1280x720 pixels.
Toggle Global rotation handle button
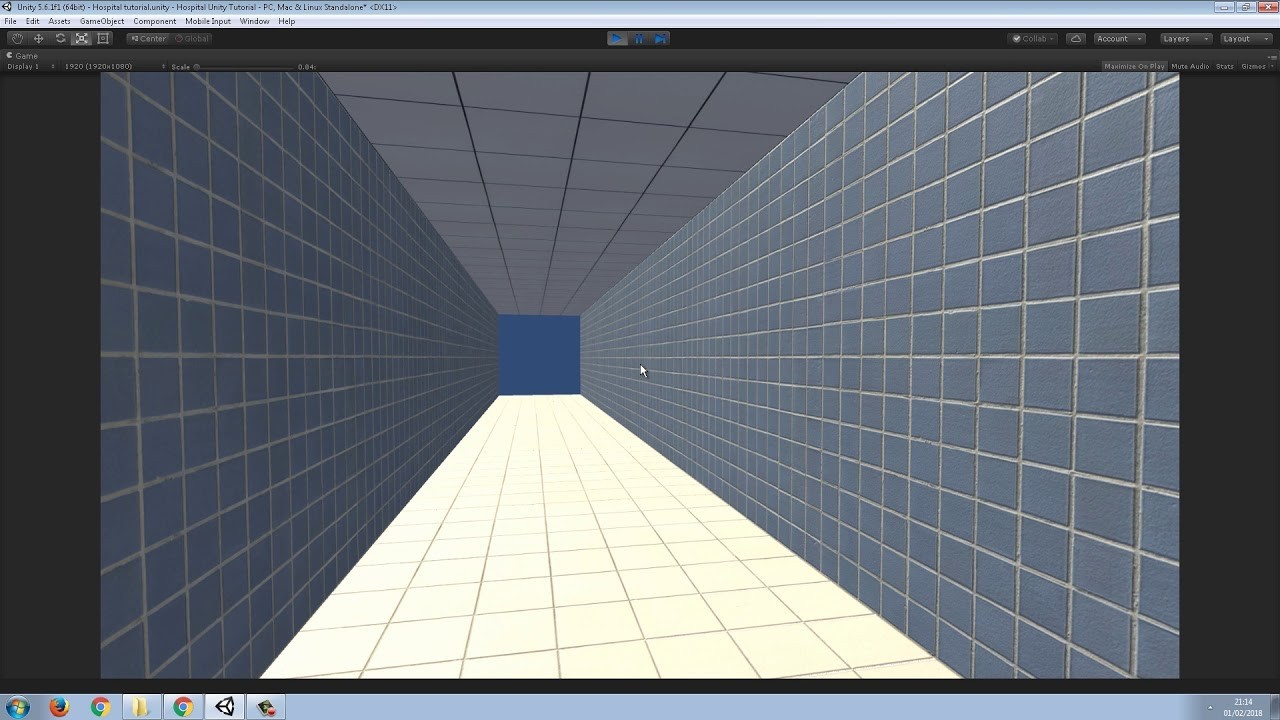tap(192, 38)
